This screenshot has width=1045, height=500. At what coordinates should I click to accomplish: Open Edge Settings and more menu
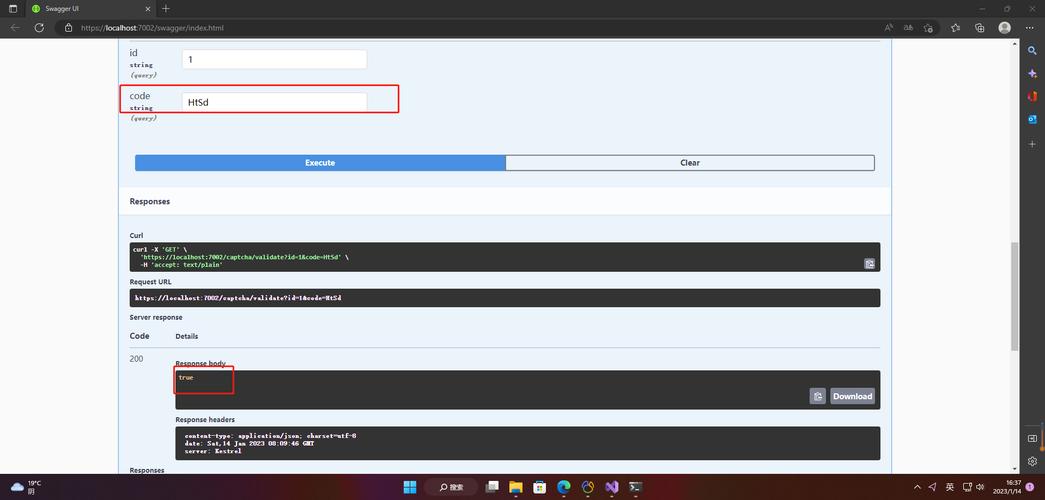pos(1029,28)
